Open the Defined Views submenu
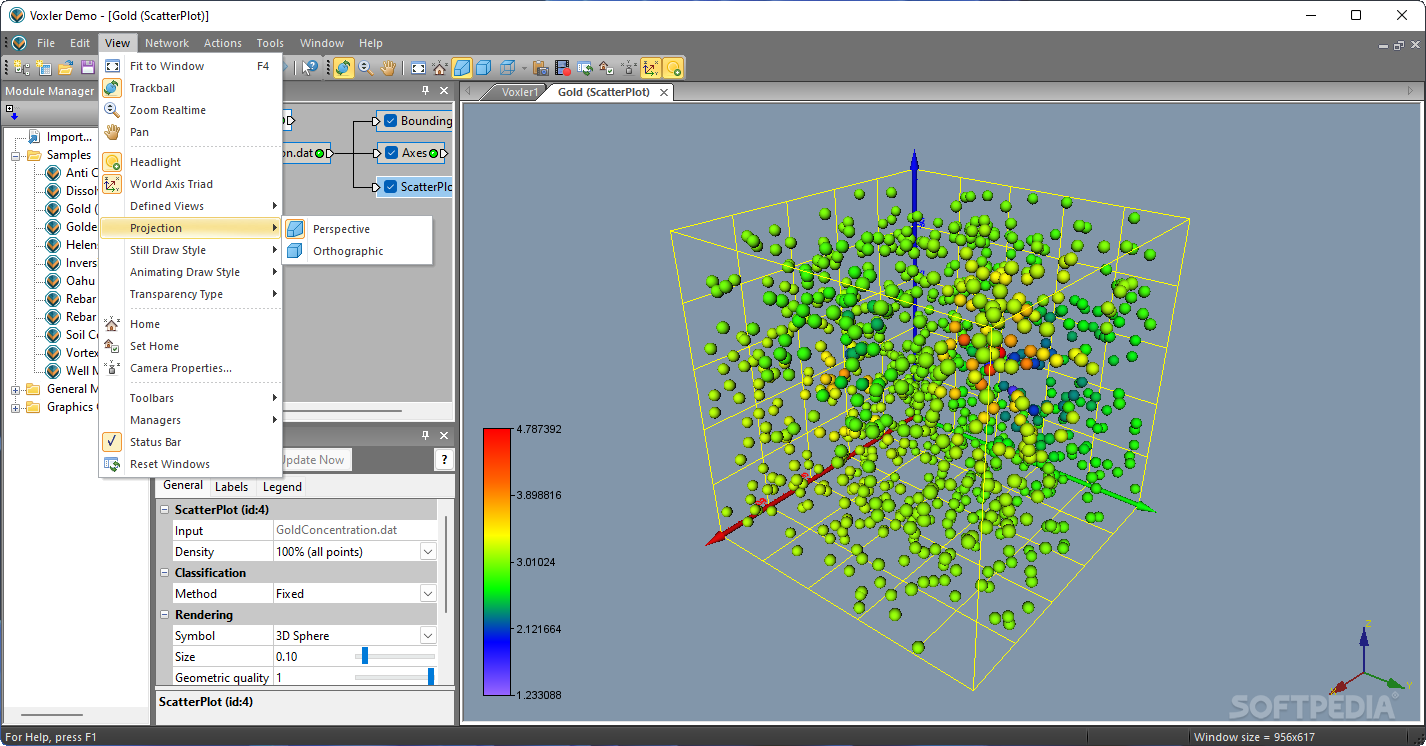Viewport: 1426px width, 746px height. [x=190, y=206]
